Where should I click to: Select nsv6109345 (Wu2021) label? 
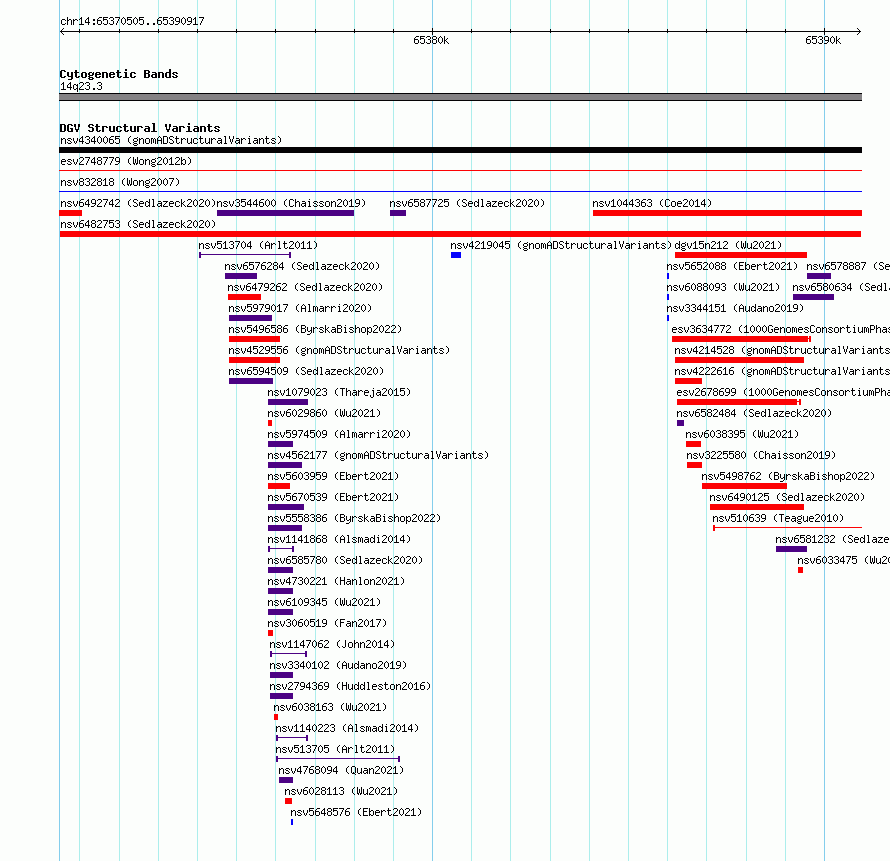(324, 602)
